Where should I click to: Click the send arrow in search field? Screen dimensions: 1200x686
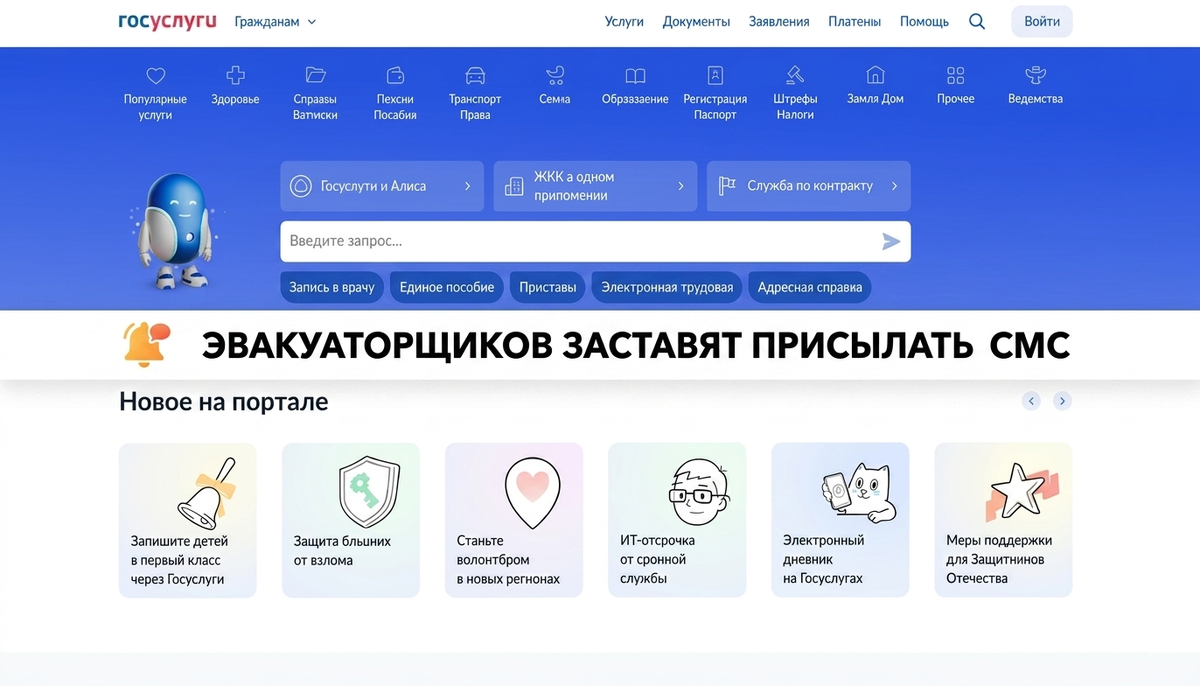pyautogui.click(x=891, y=241)
